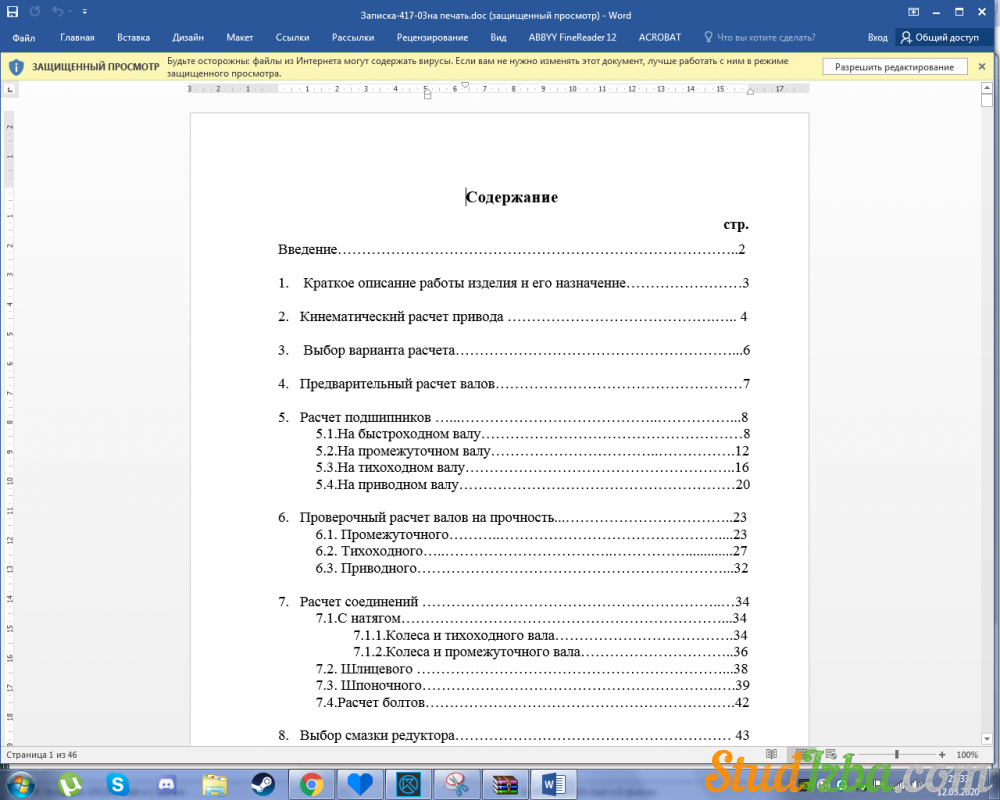Open Discord from the taskbar
Viewport: 1000px width, 800px height.
tap(166, 783)
